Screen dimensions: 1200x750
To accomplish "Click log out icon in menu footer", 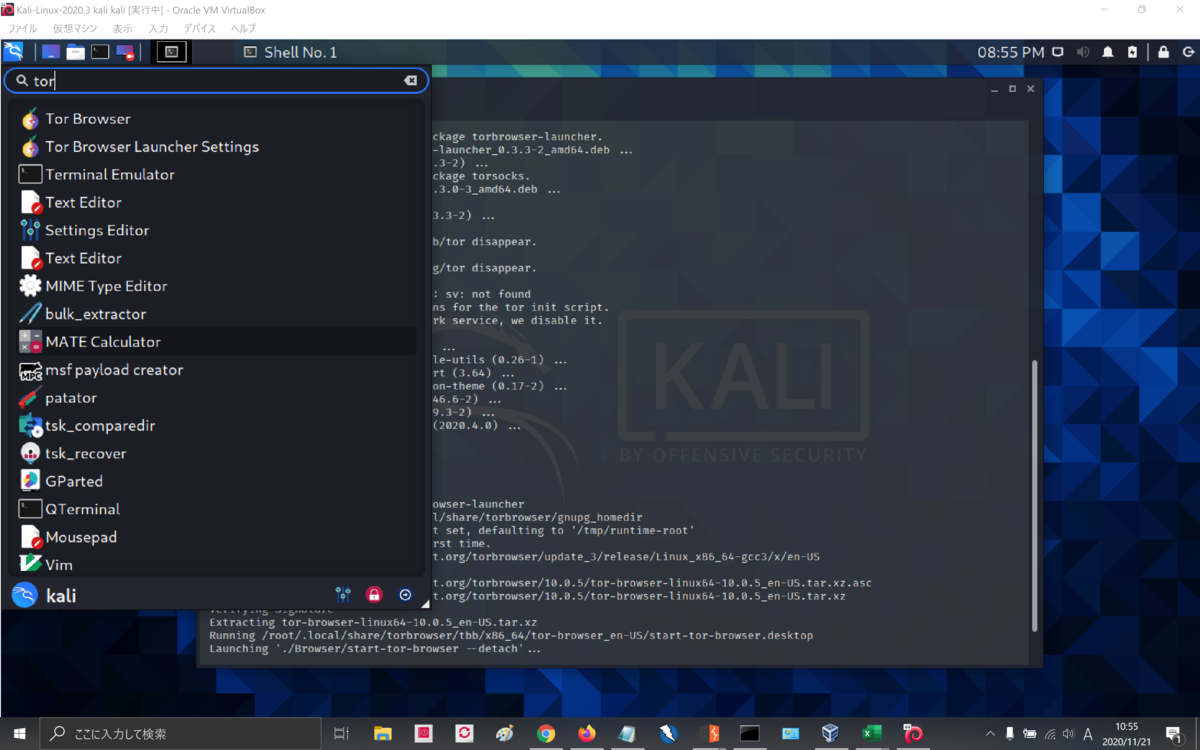I will 405,595.
